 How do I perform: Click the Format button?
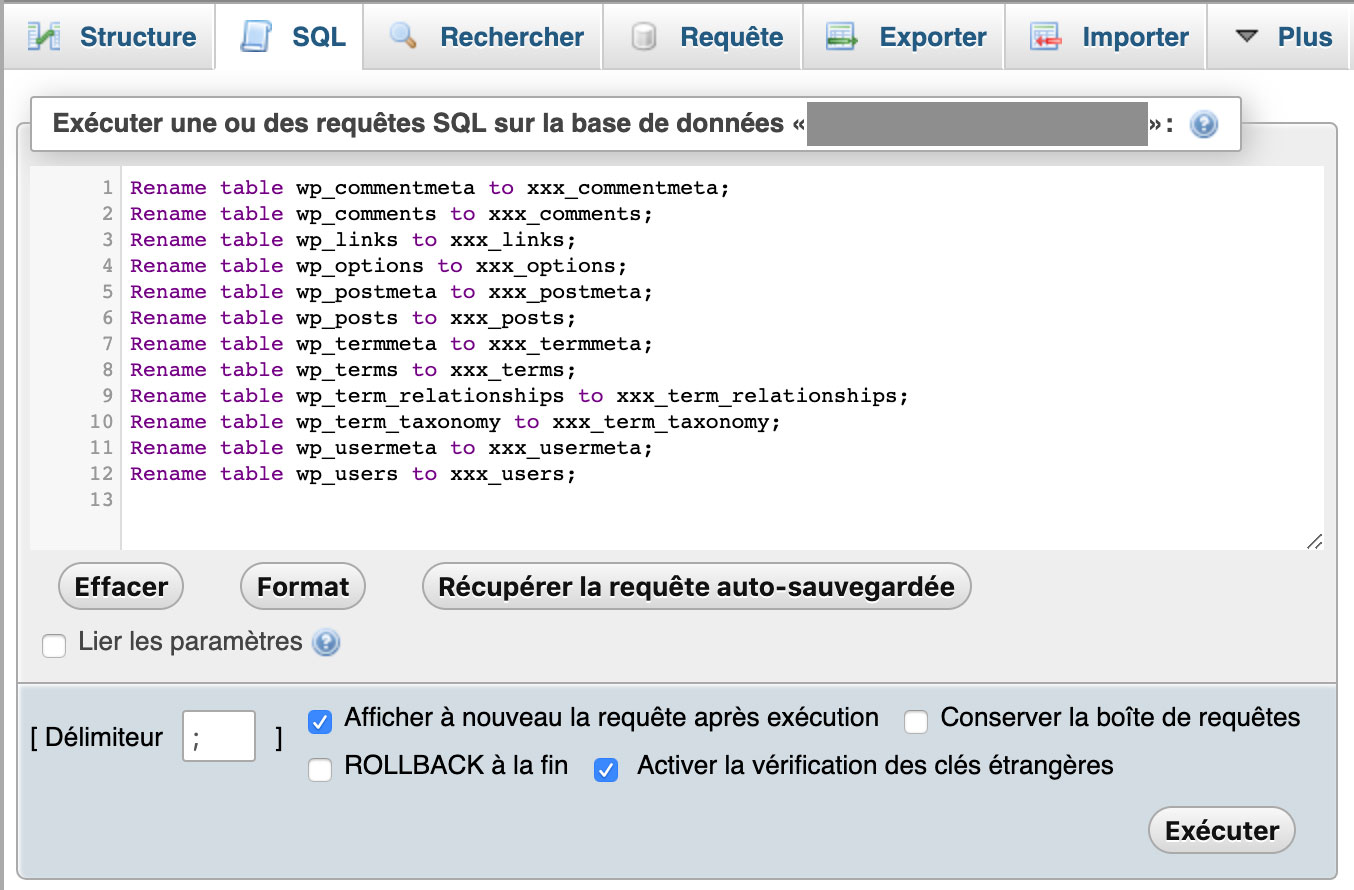tap(303, 586)
